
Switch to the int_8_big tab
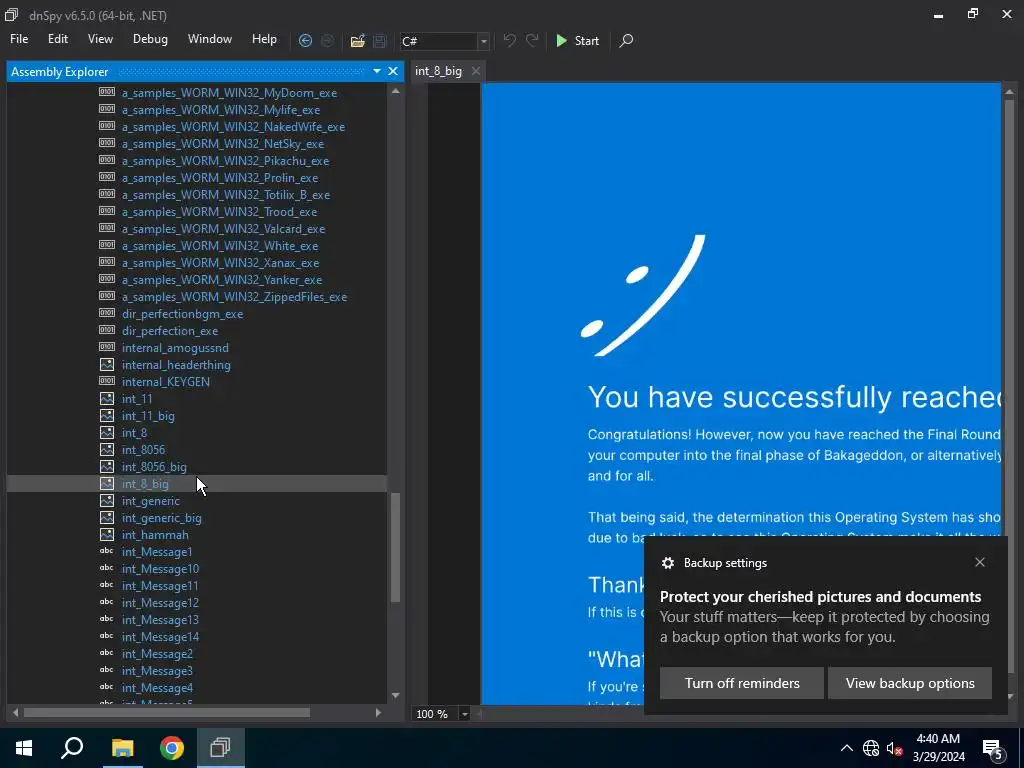pyautogui.click(x=438, y=71)
